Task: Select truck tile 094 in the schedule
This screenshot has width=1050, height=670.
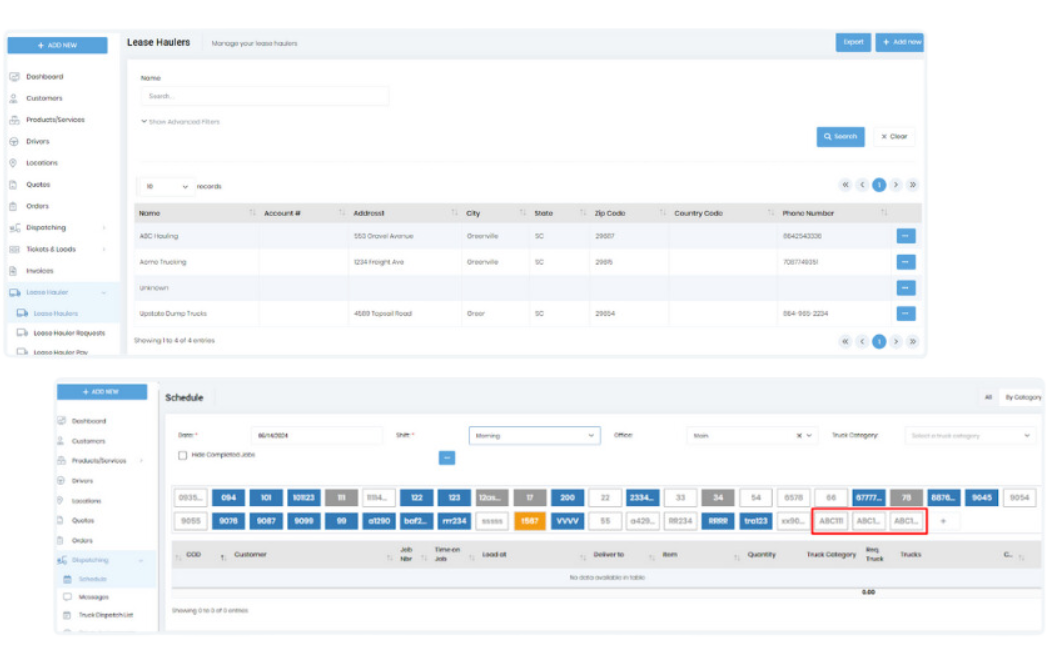Action: tap(231, 498)
